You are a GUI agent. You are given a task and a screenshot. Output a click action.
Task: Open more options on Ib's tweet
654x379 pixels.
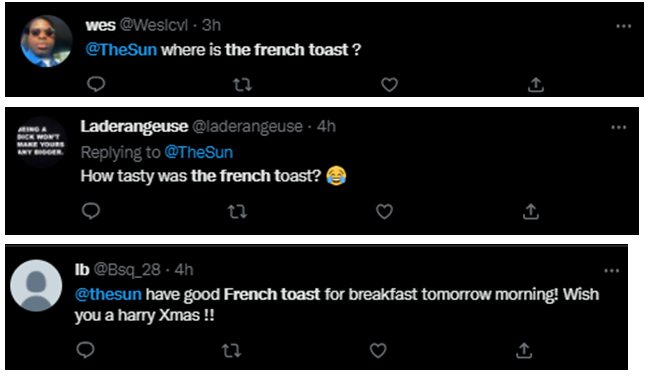[612, 271]
